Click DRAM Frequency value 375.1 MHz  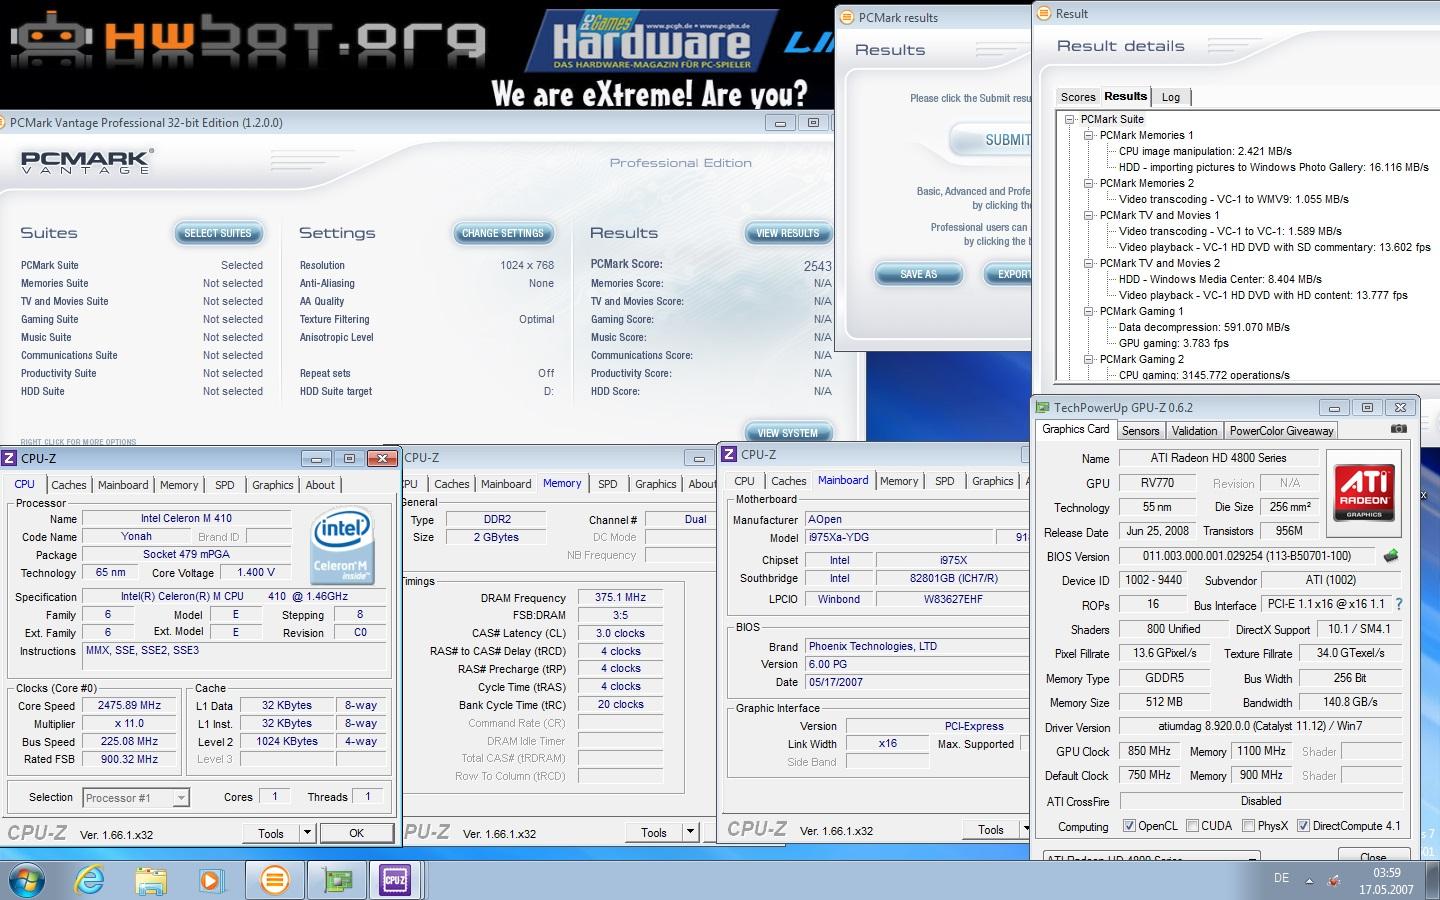click(x=621, y=597)
